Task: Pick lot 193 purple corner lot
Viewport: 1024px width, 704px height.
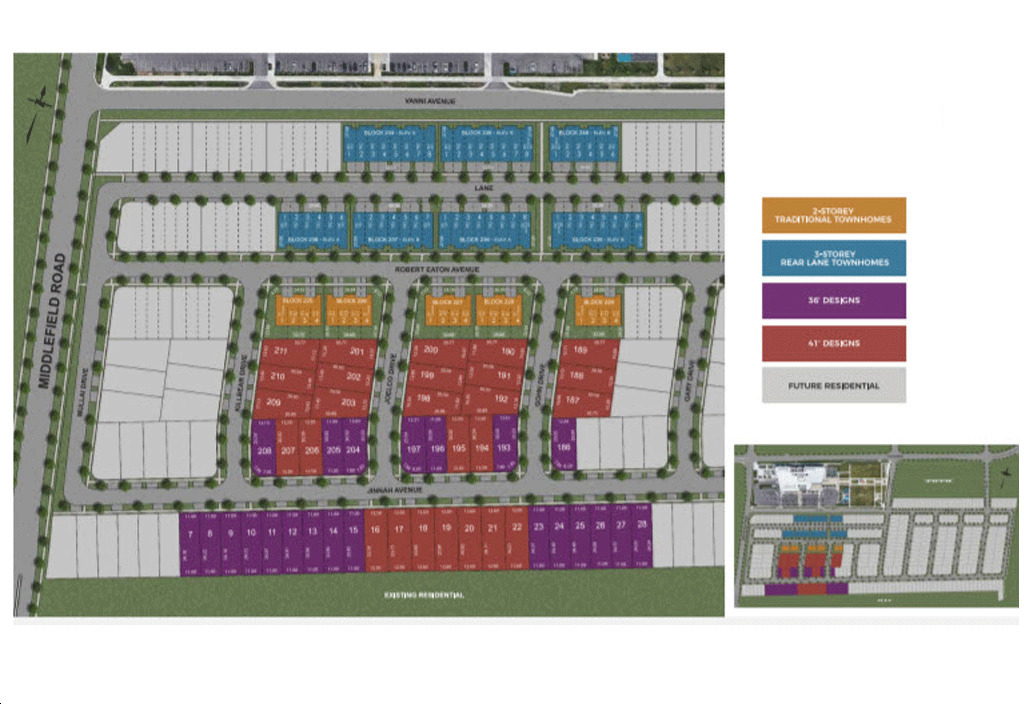Action: coord(504,448)
